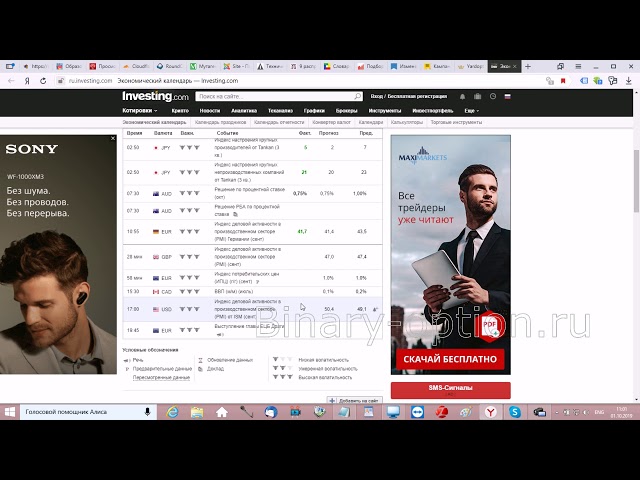Click the browser back arrow
Viewport: 640px width, 480px height.
[10, 80]
